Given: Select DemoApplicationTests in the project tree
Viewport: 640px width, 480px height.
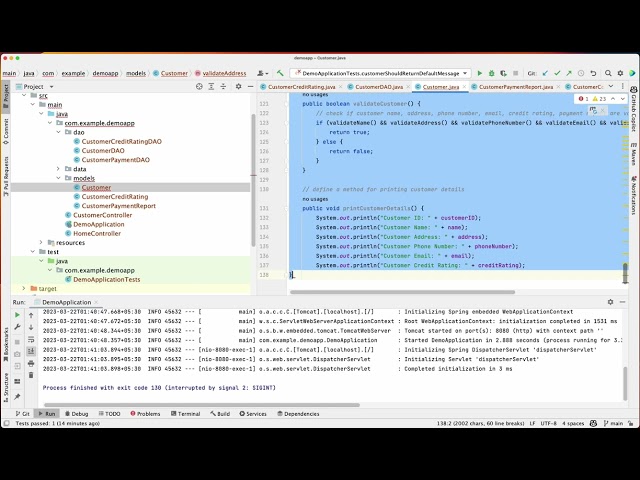Looking at the screenshot, I should pyautogui.click(x=107, y=280).
